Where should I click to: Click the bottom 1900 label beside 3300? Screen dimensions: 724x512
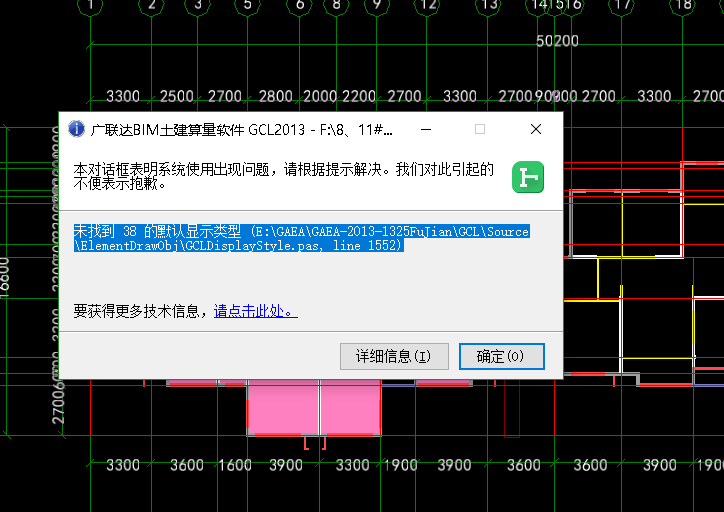point(400,465)
